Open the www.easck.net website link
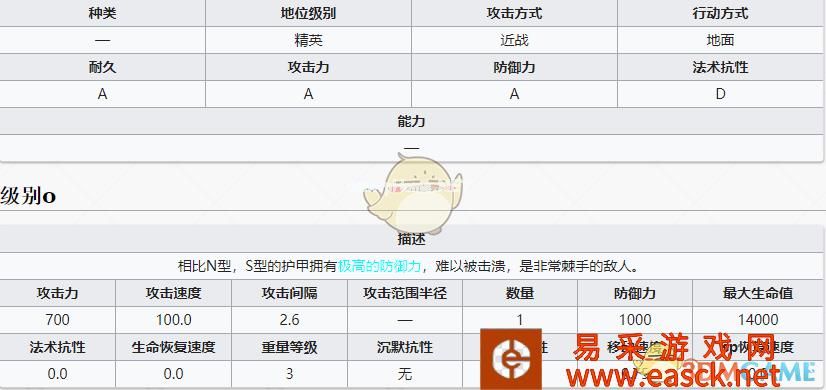826x390 pixels. 673,376
